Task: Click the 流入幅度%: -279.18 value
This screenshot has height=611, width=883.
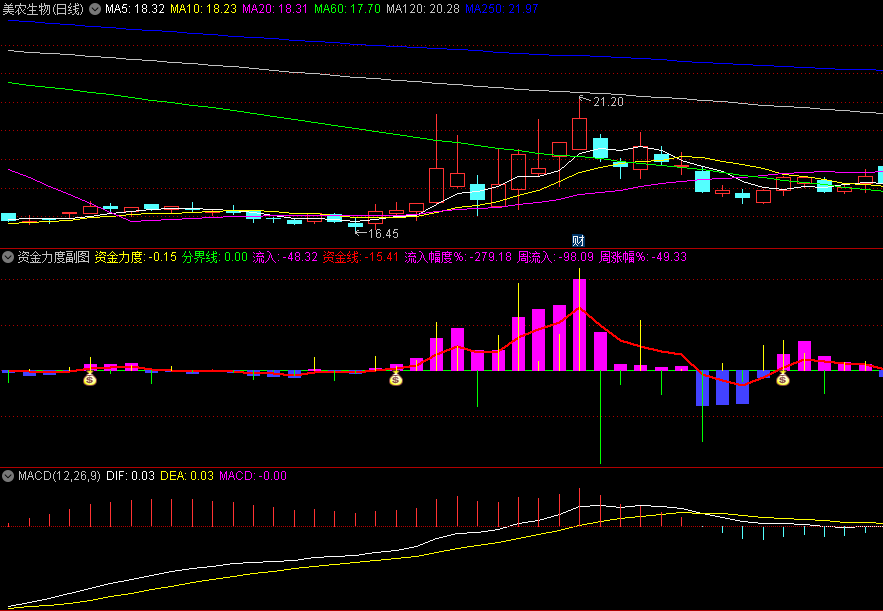Action: (x=458, y=258)
